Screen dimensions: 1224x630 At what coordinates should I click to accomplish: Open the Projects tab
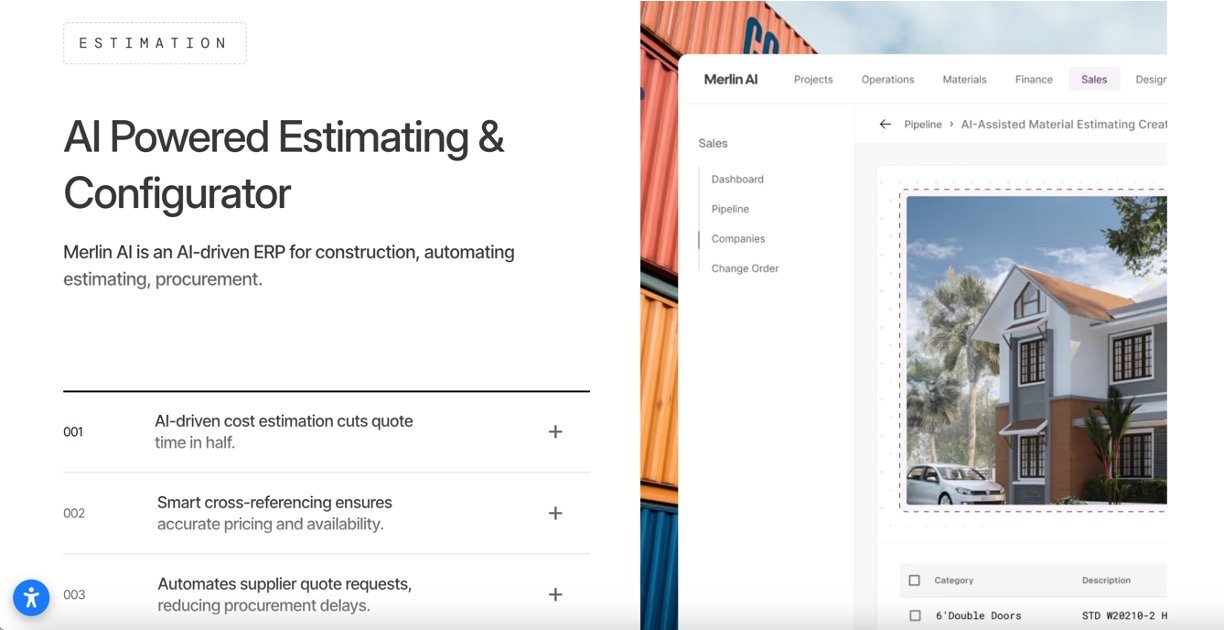pyautogui.click(x=813, y=80)
